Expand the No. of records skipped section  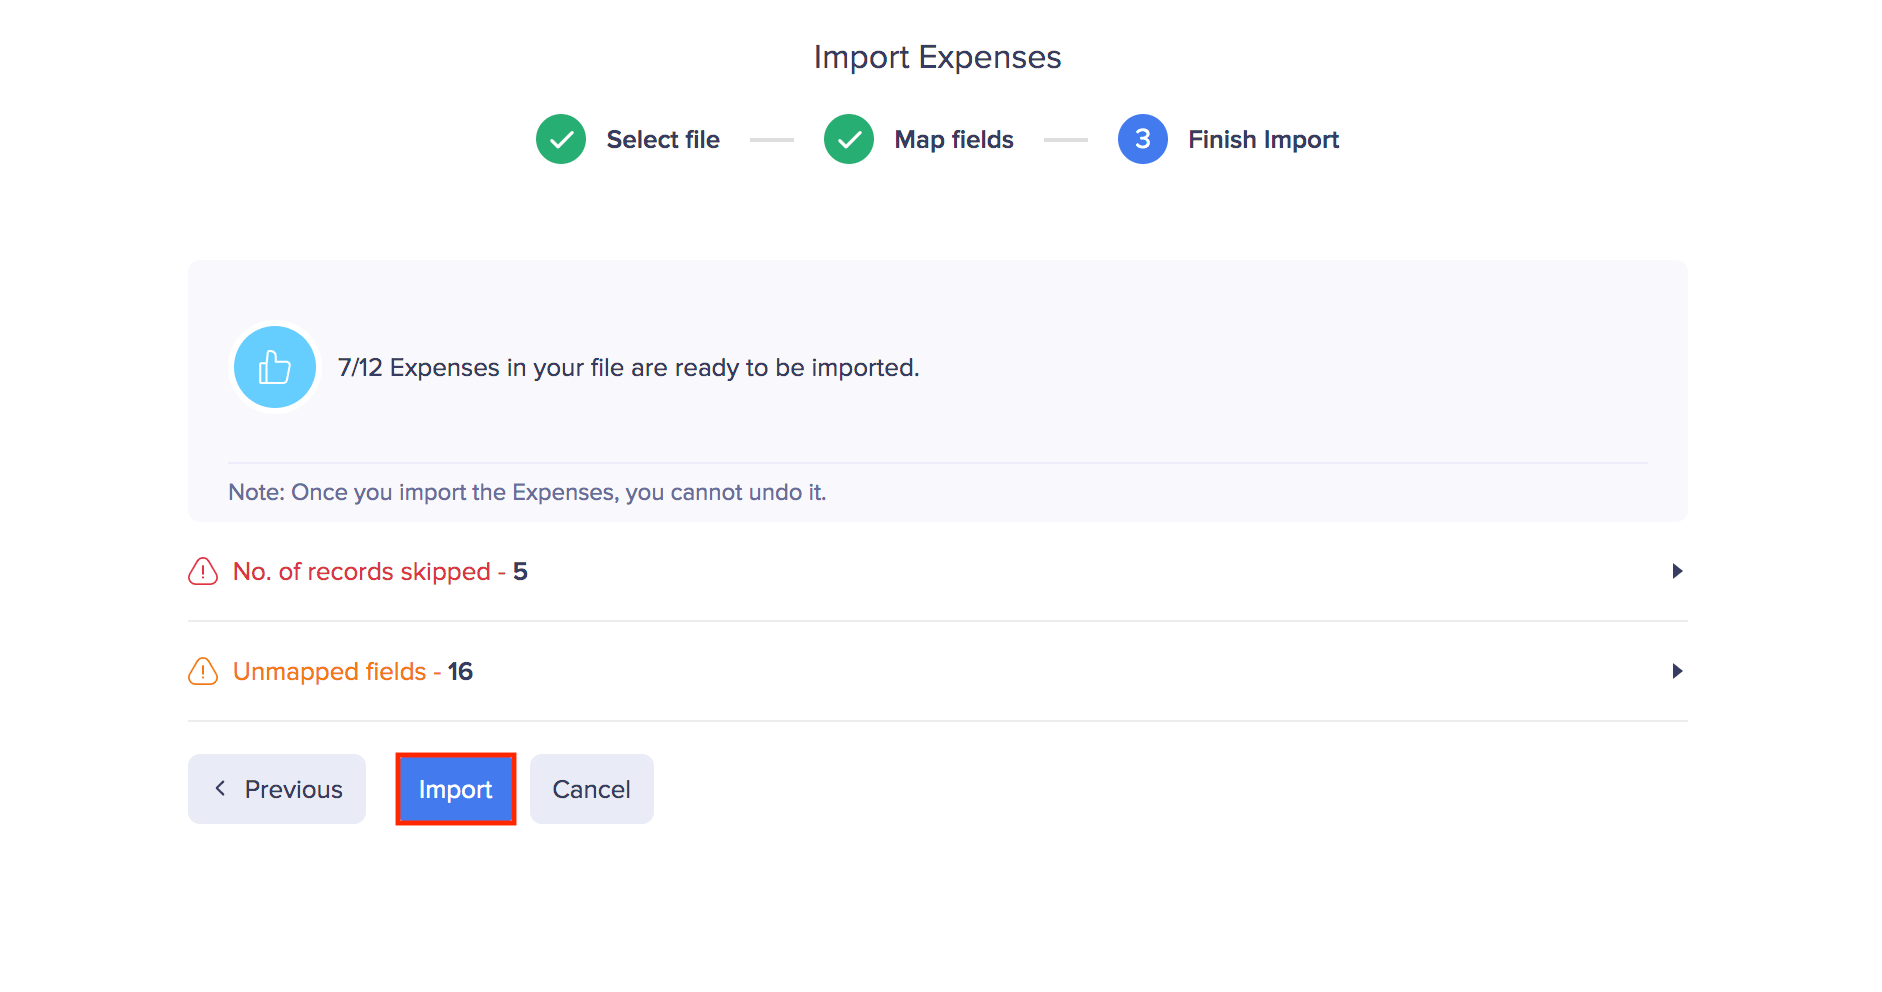(x=1676, y=571)
